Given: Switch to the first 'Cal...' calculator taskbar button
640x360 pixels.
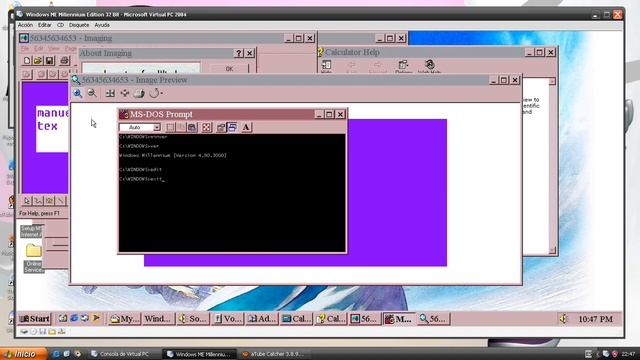Looking at the screenshot, I should [296, 319].
